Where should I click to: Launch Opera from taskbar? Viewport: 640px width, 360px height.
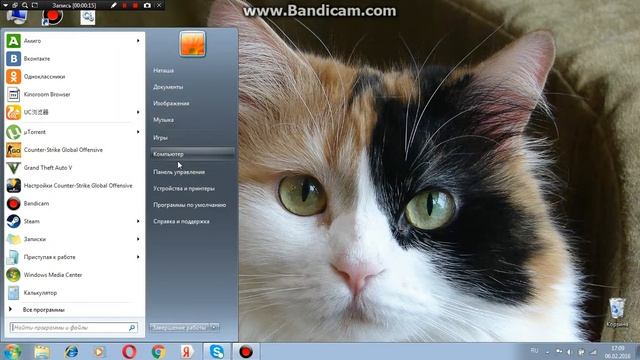pos(129,351)
